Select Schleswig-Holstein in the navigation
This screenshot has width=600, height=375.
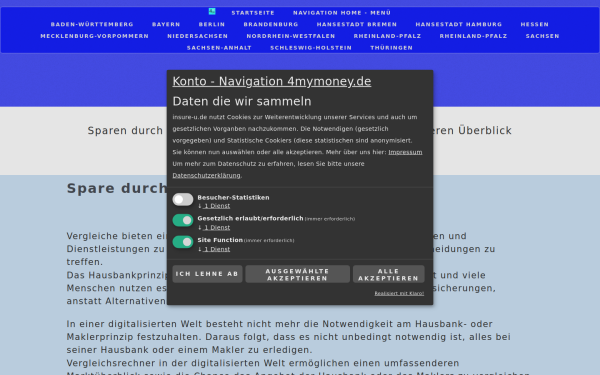pyautogui.click(x=311, y=48)
